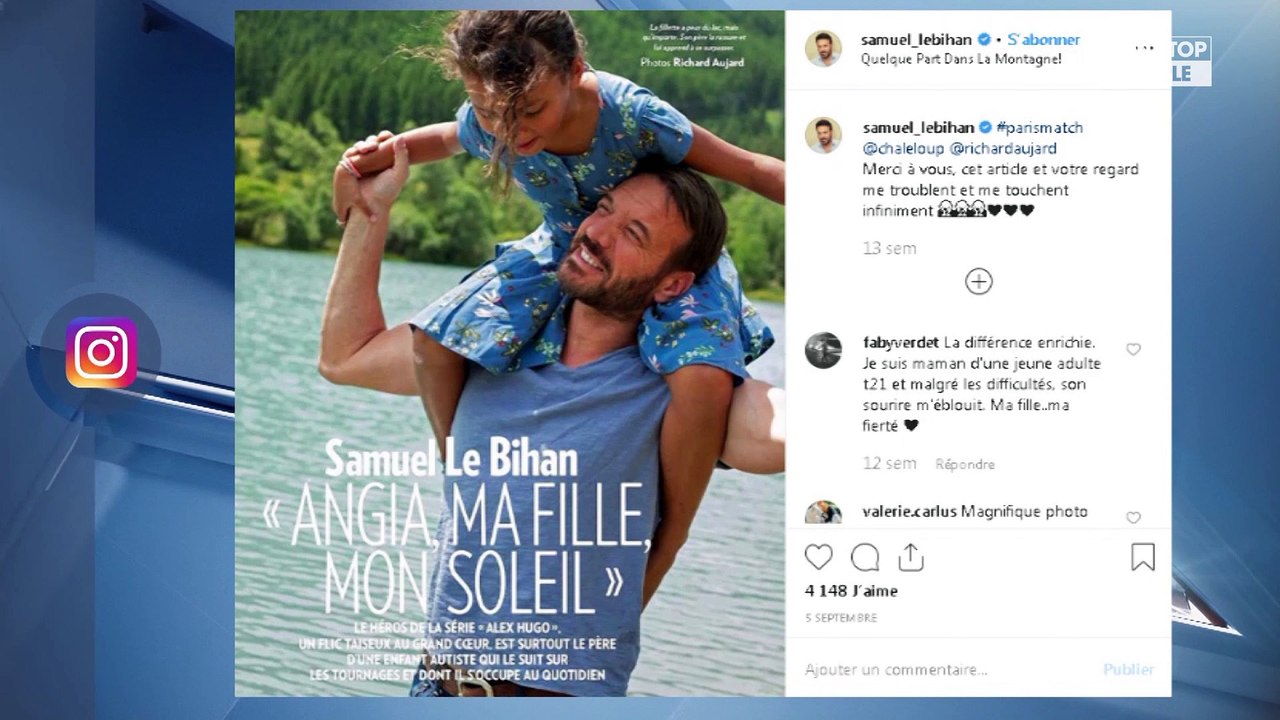
Task: Click S'abonner to follow the account
Action: click(x=1043, y=39)
